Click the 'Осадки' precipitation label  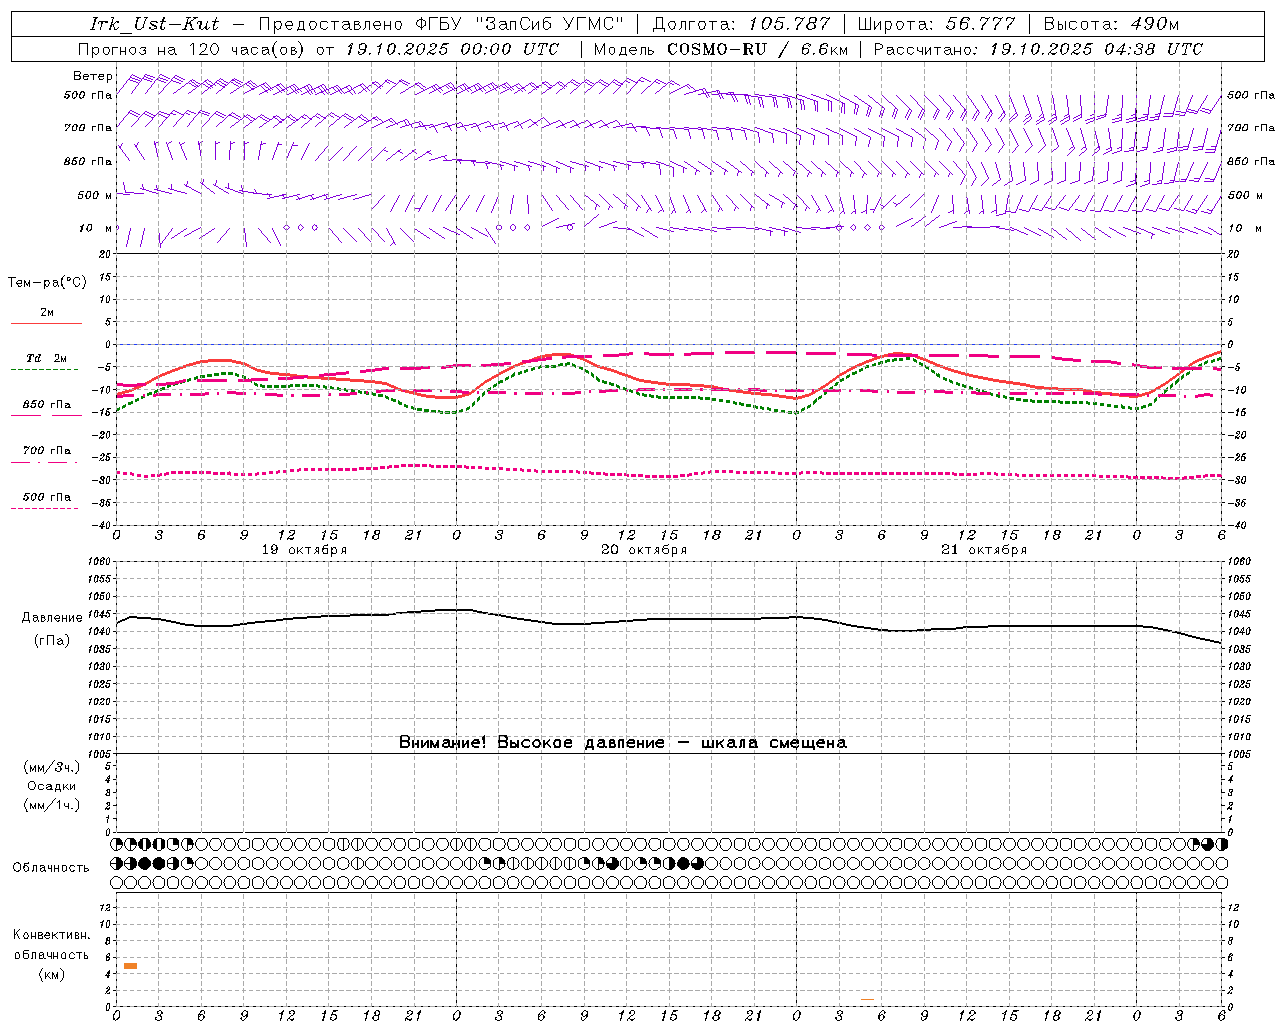pos(52,786)
